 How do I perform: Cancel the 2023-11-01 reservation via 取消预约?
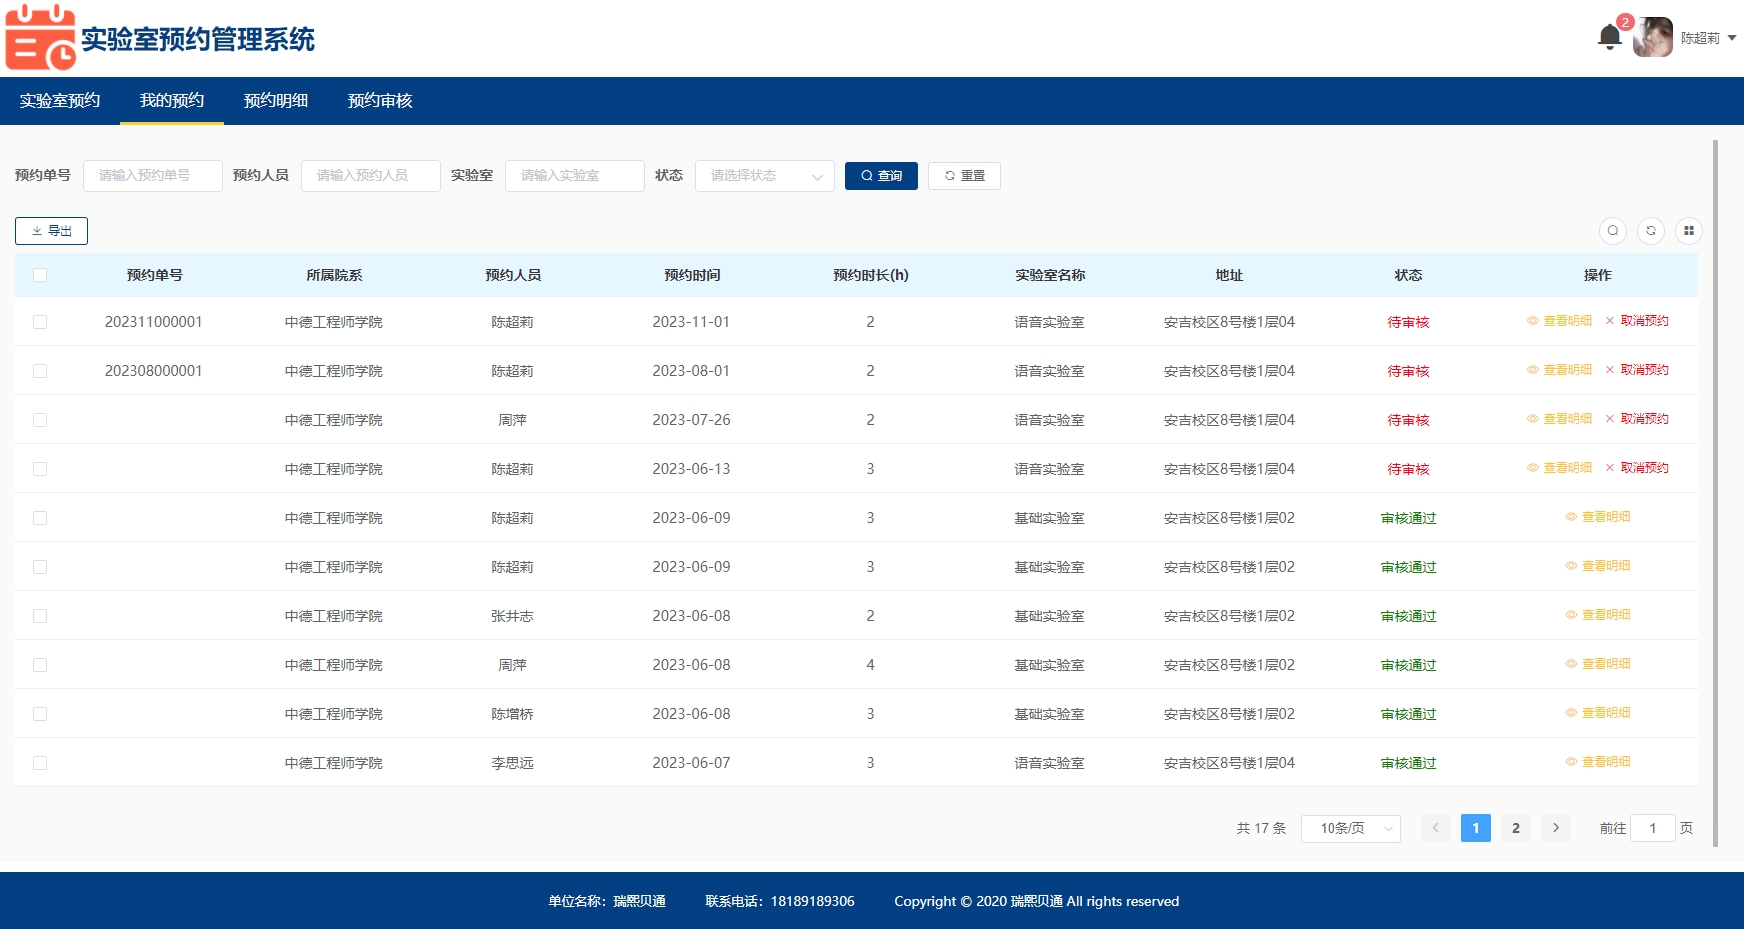[x=1637, y=321]
